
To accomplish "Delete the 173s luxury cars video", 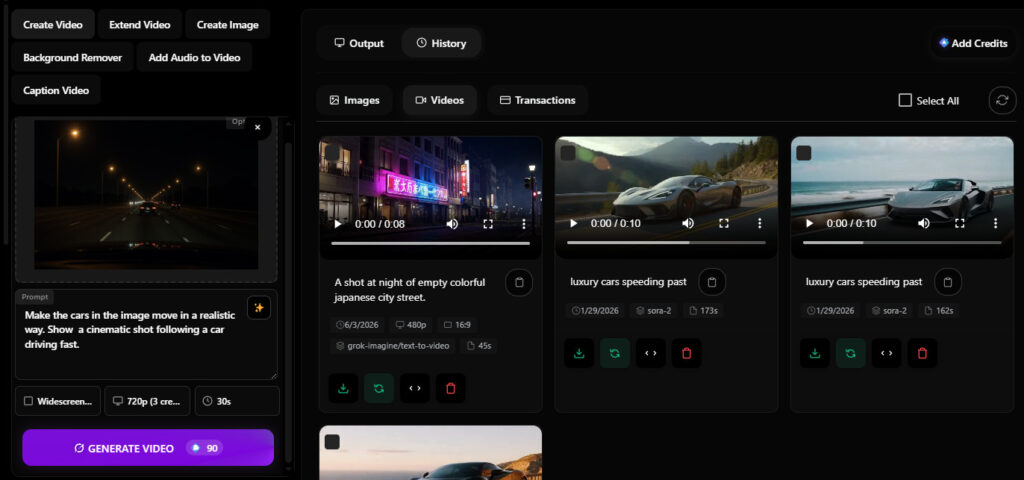I will click(686, 353).
